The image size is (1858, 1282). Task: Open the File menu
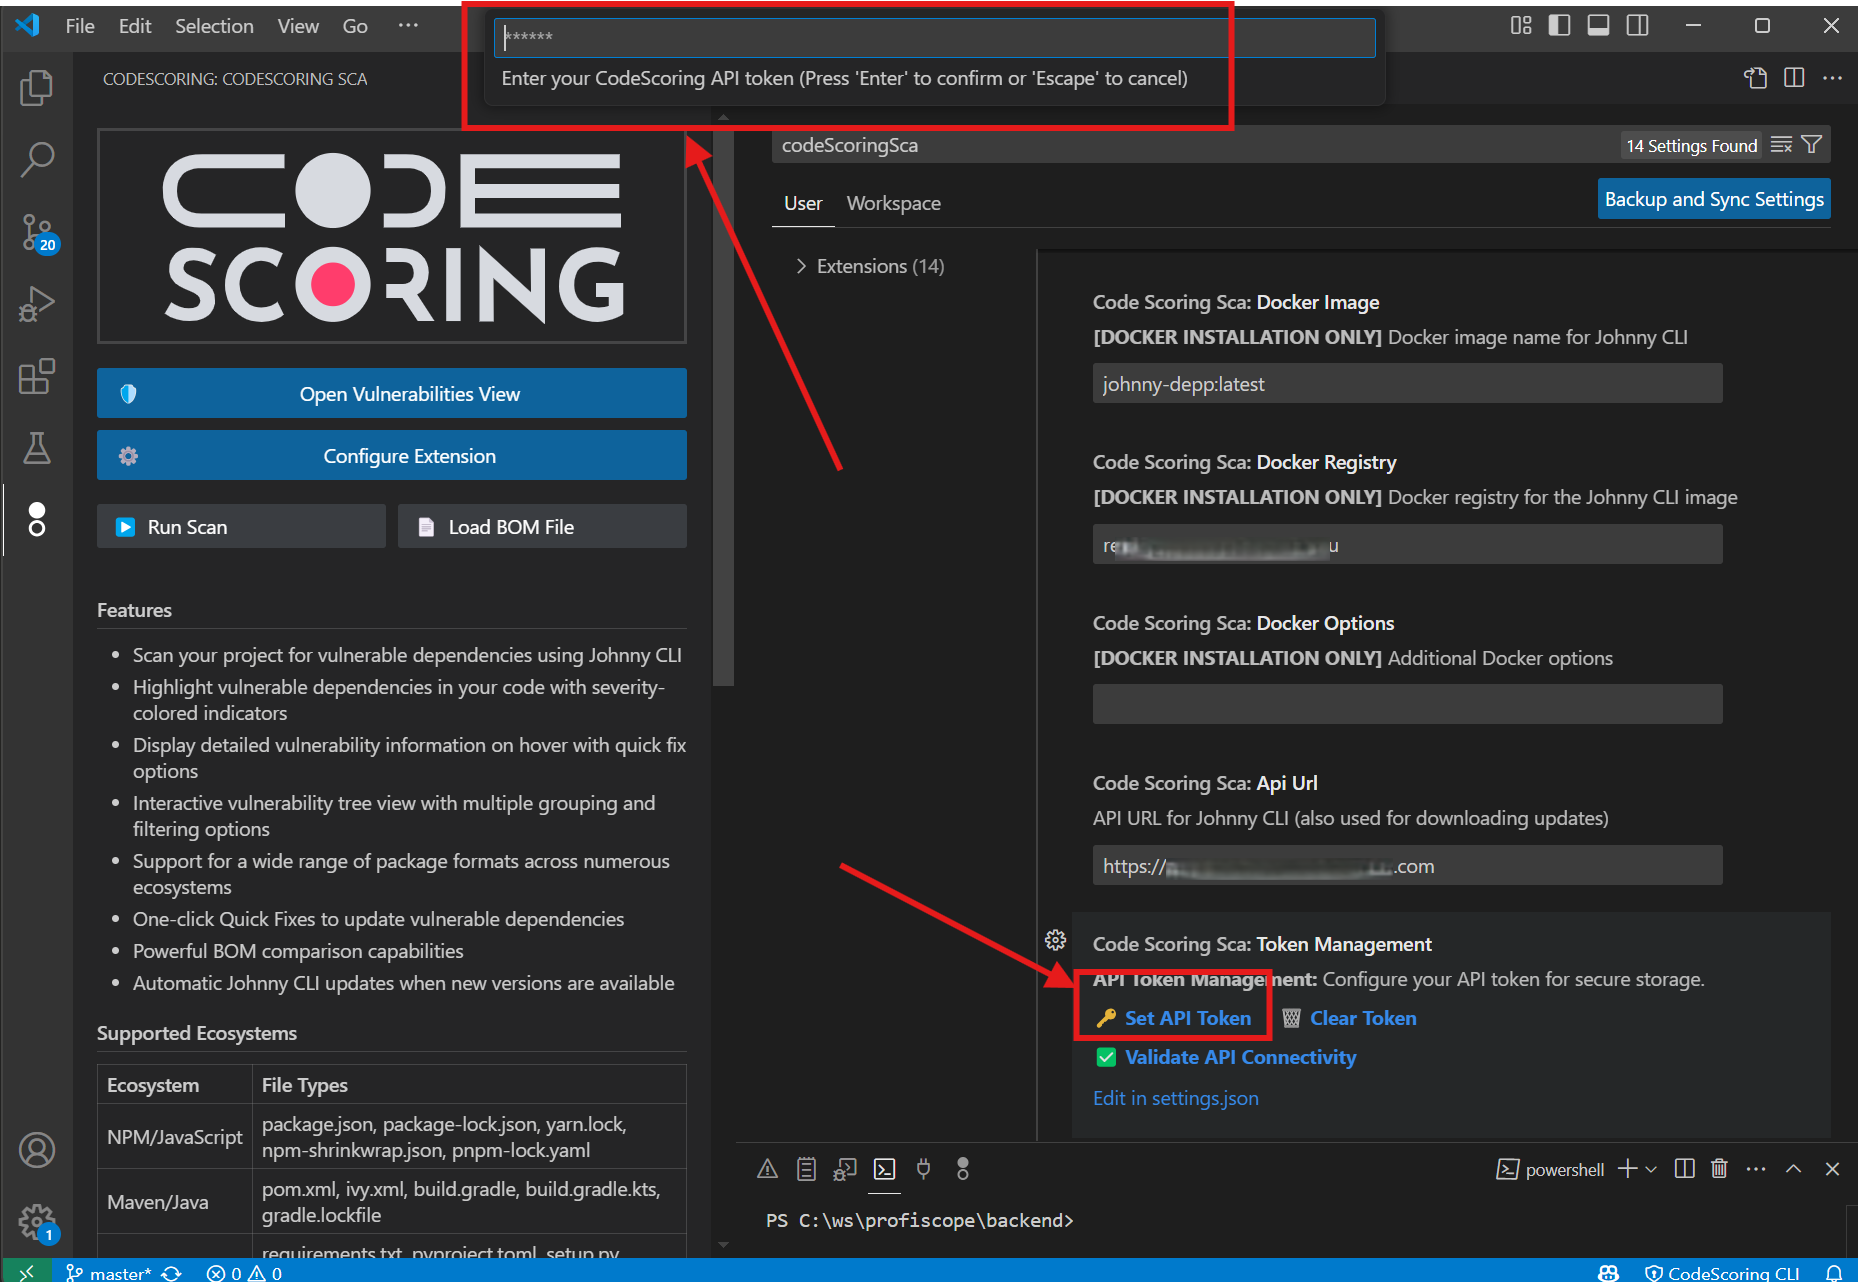80,26
